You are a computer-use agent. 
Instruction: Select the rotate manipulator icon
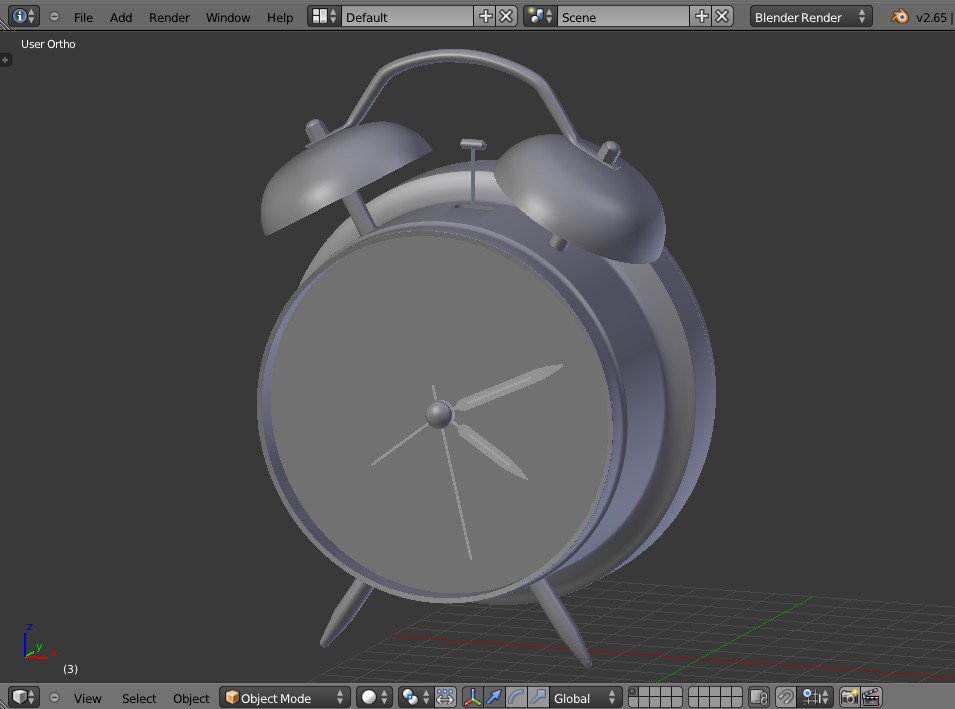(x=516, y=697)
